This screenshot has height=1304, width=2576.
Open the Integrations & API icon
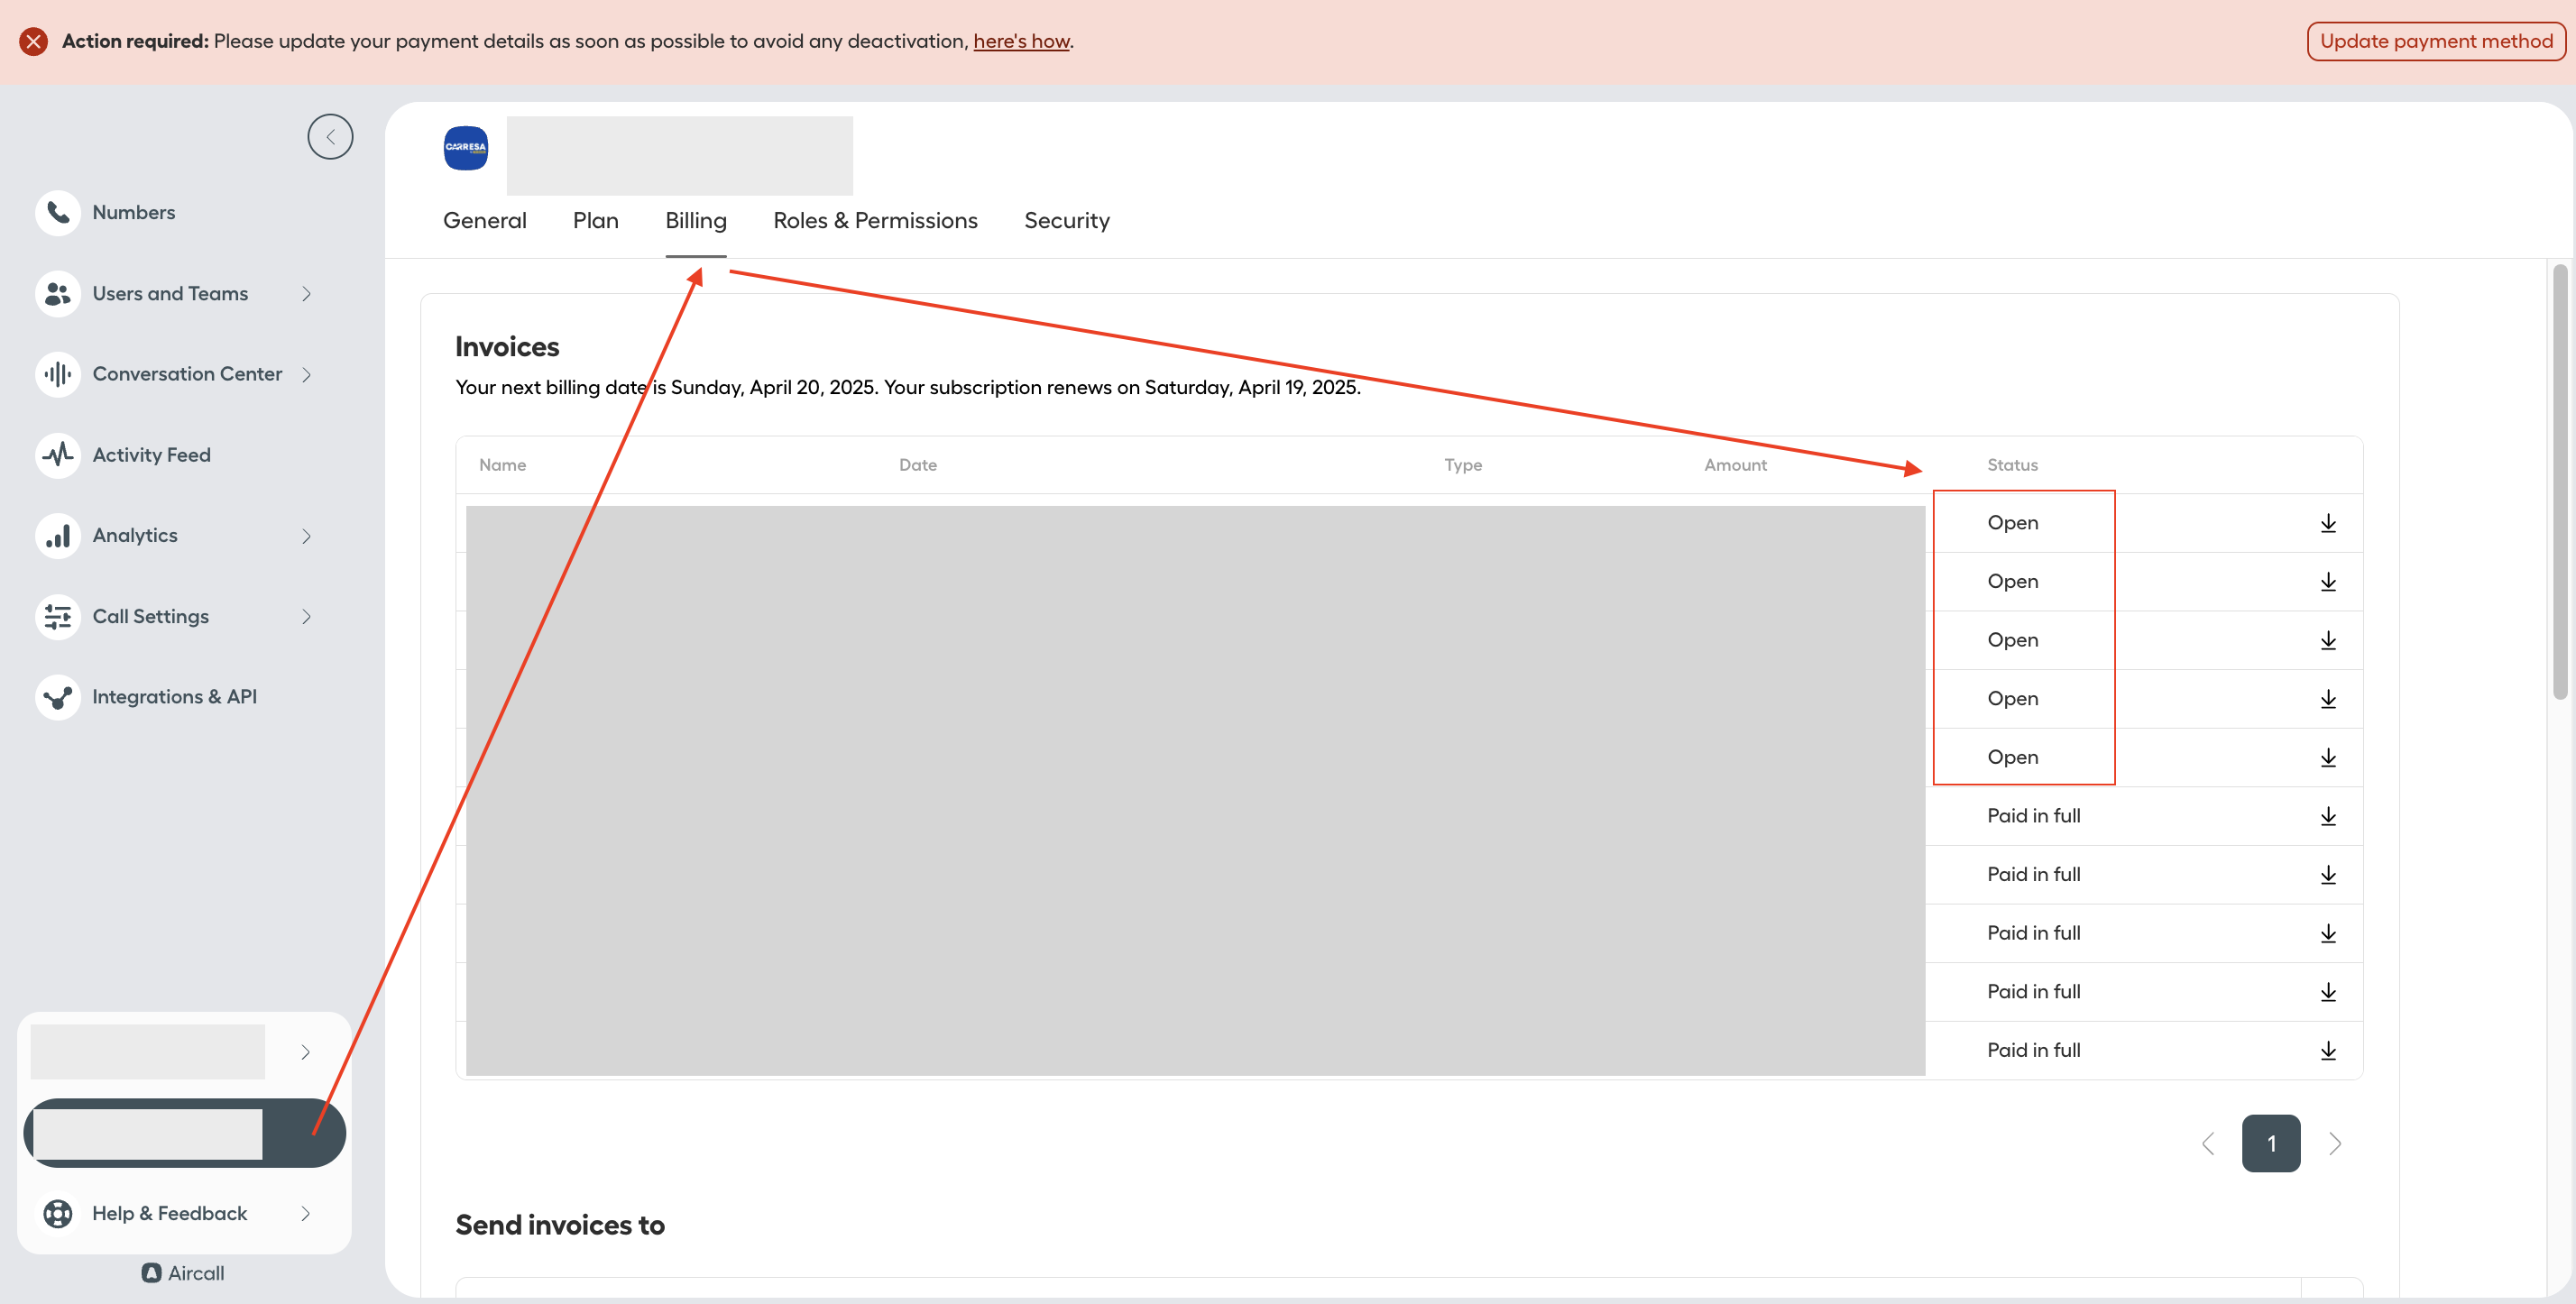click(58, 697)
